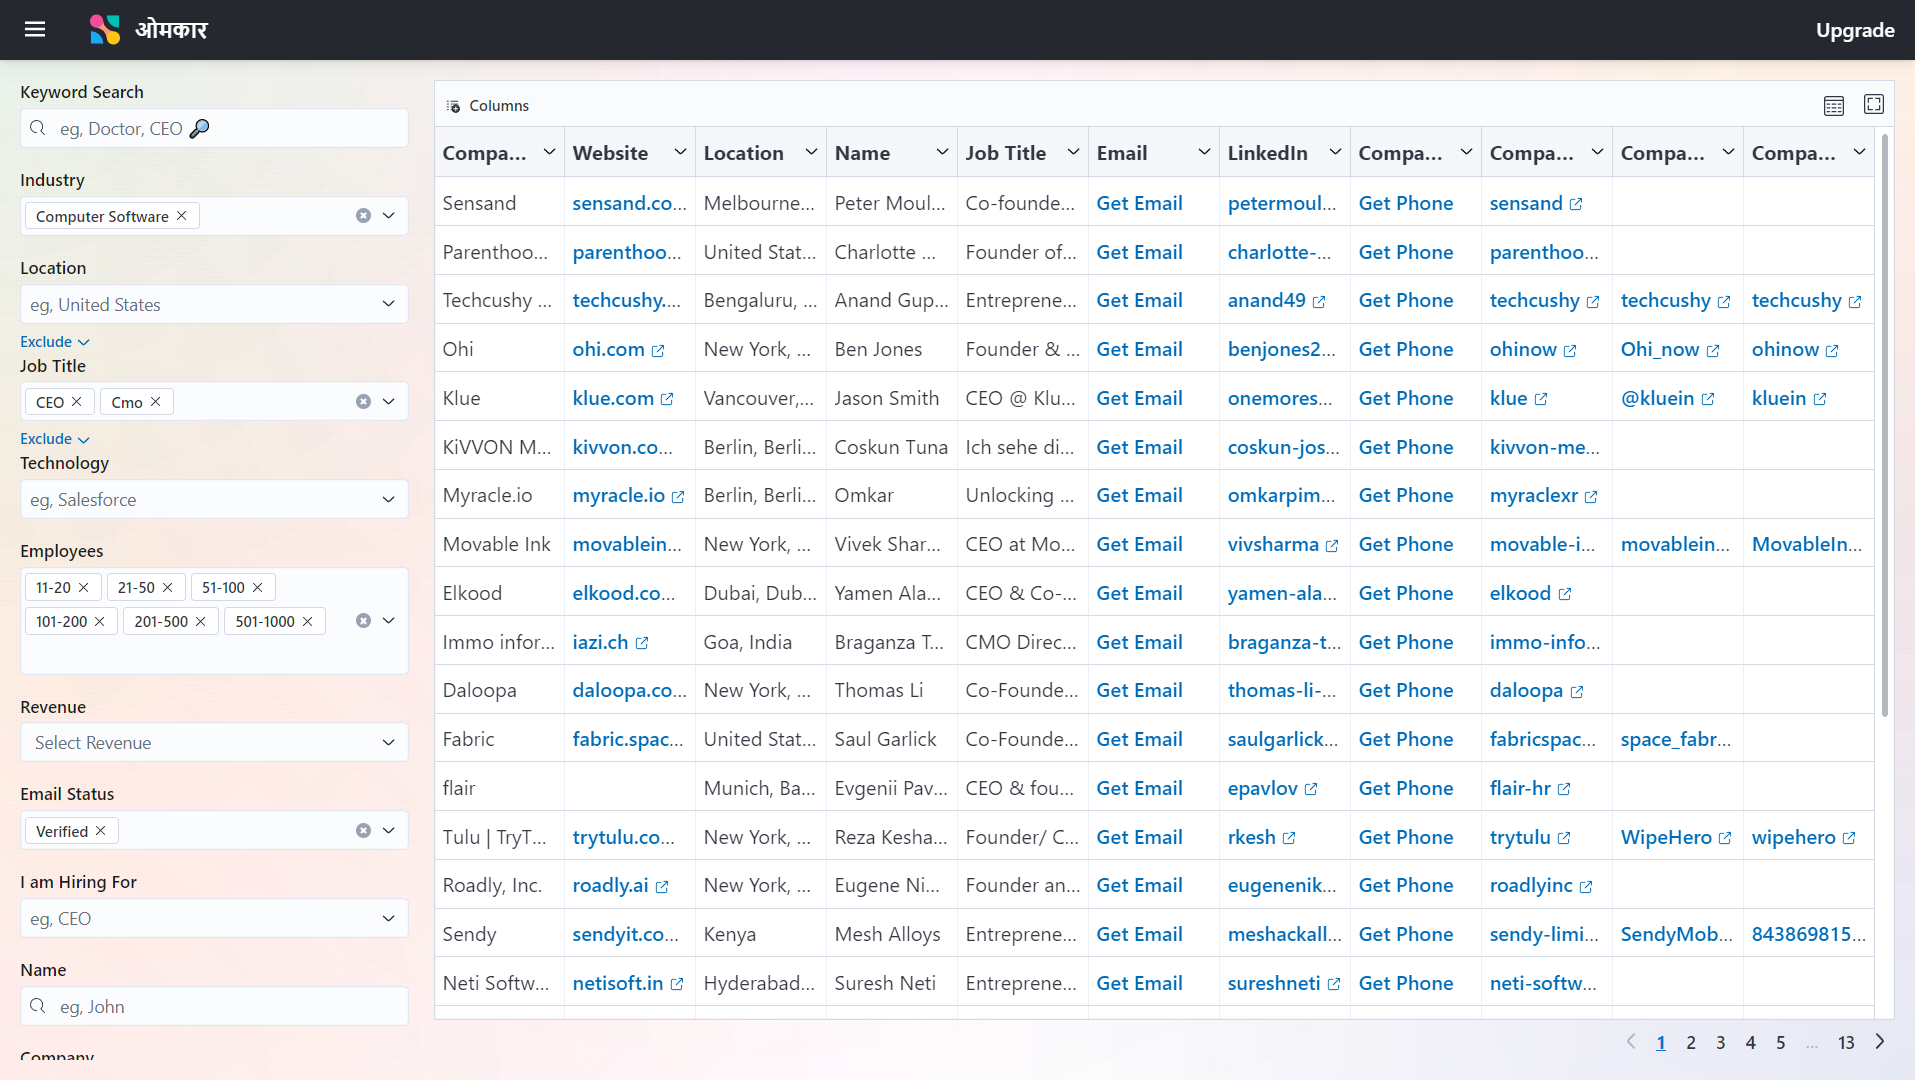Screen dimensions: 1920x1080
Task: Open the Job Title column menu chevron
Action: 1073,152
